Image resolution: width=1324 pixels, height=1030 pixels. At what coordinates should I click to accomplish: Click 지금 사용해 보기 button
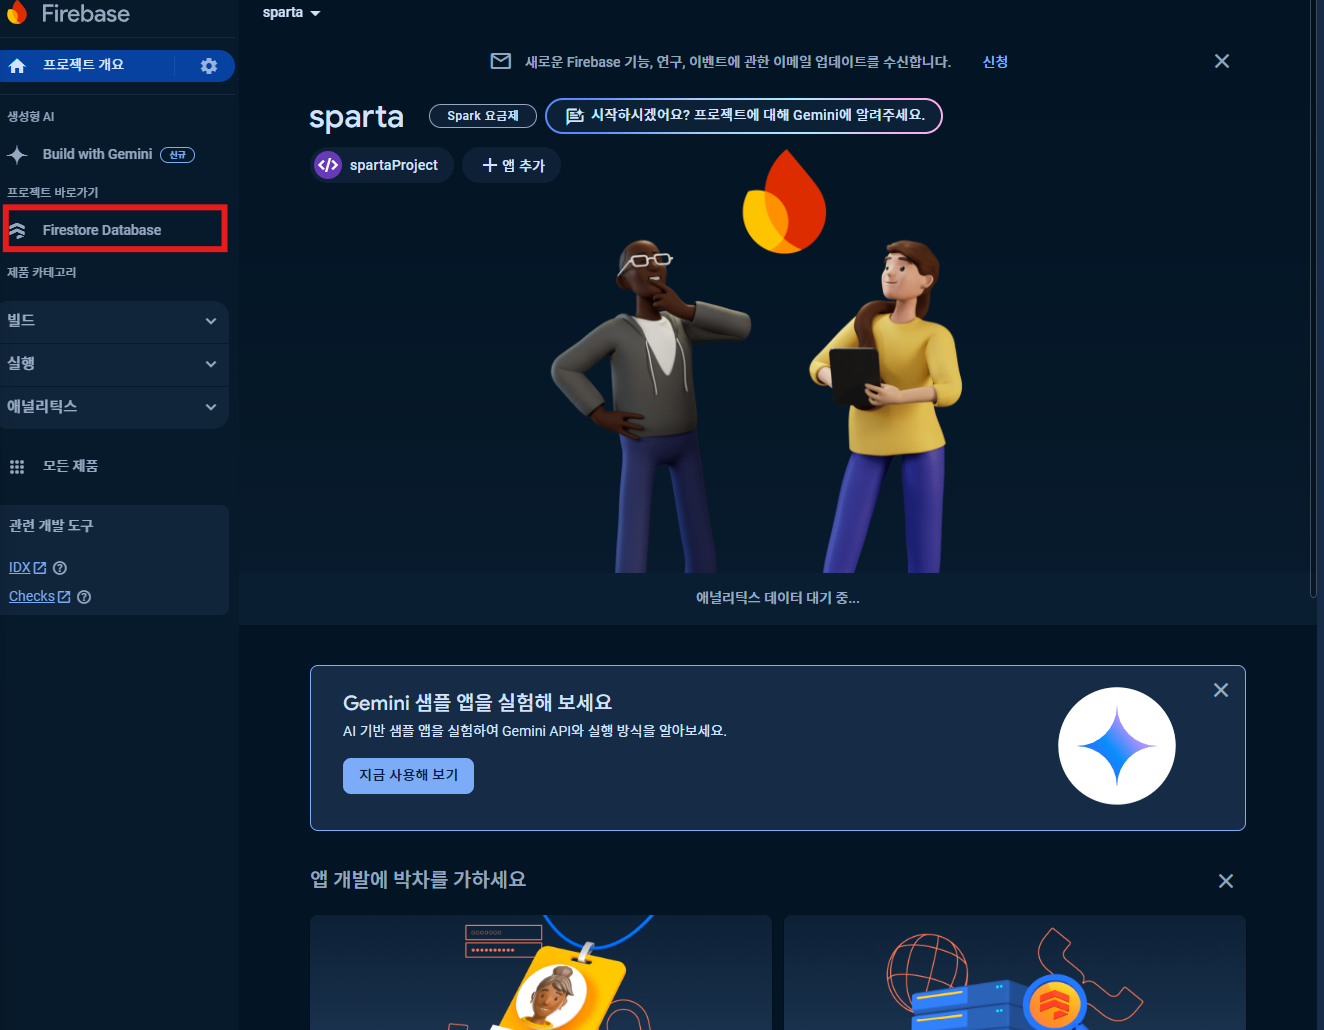408,776
